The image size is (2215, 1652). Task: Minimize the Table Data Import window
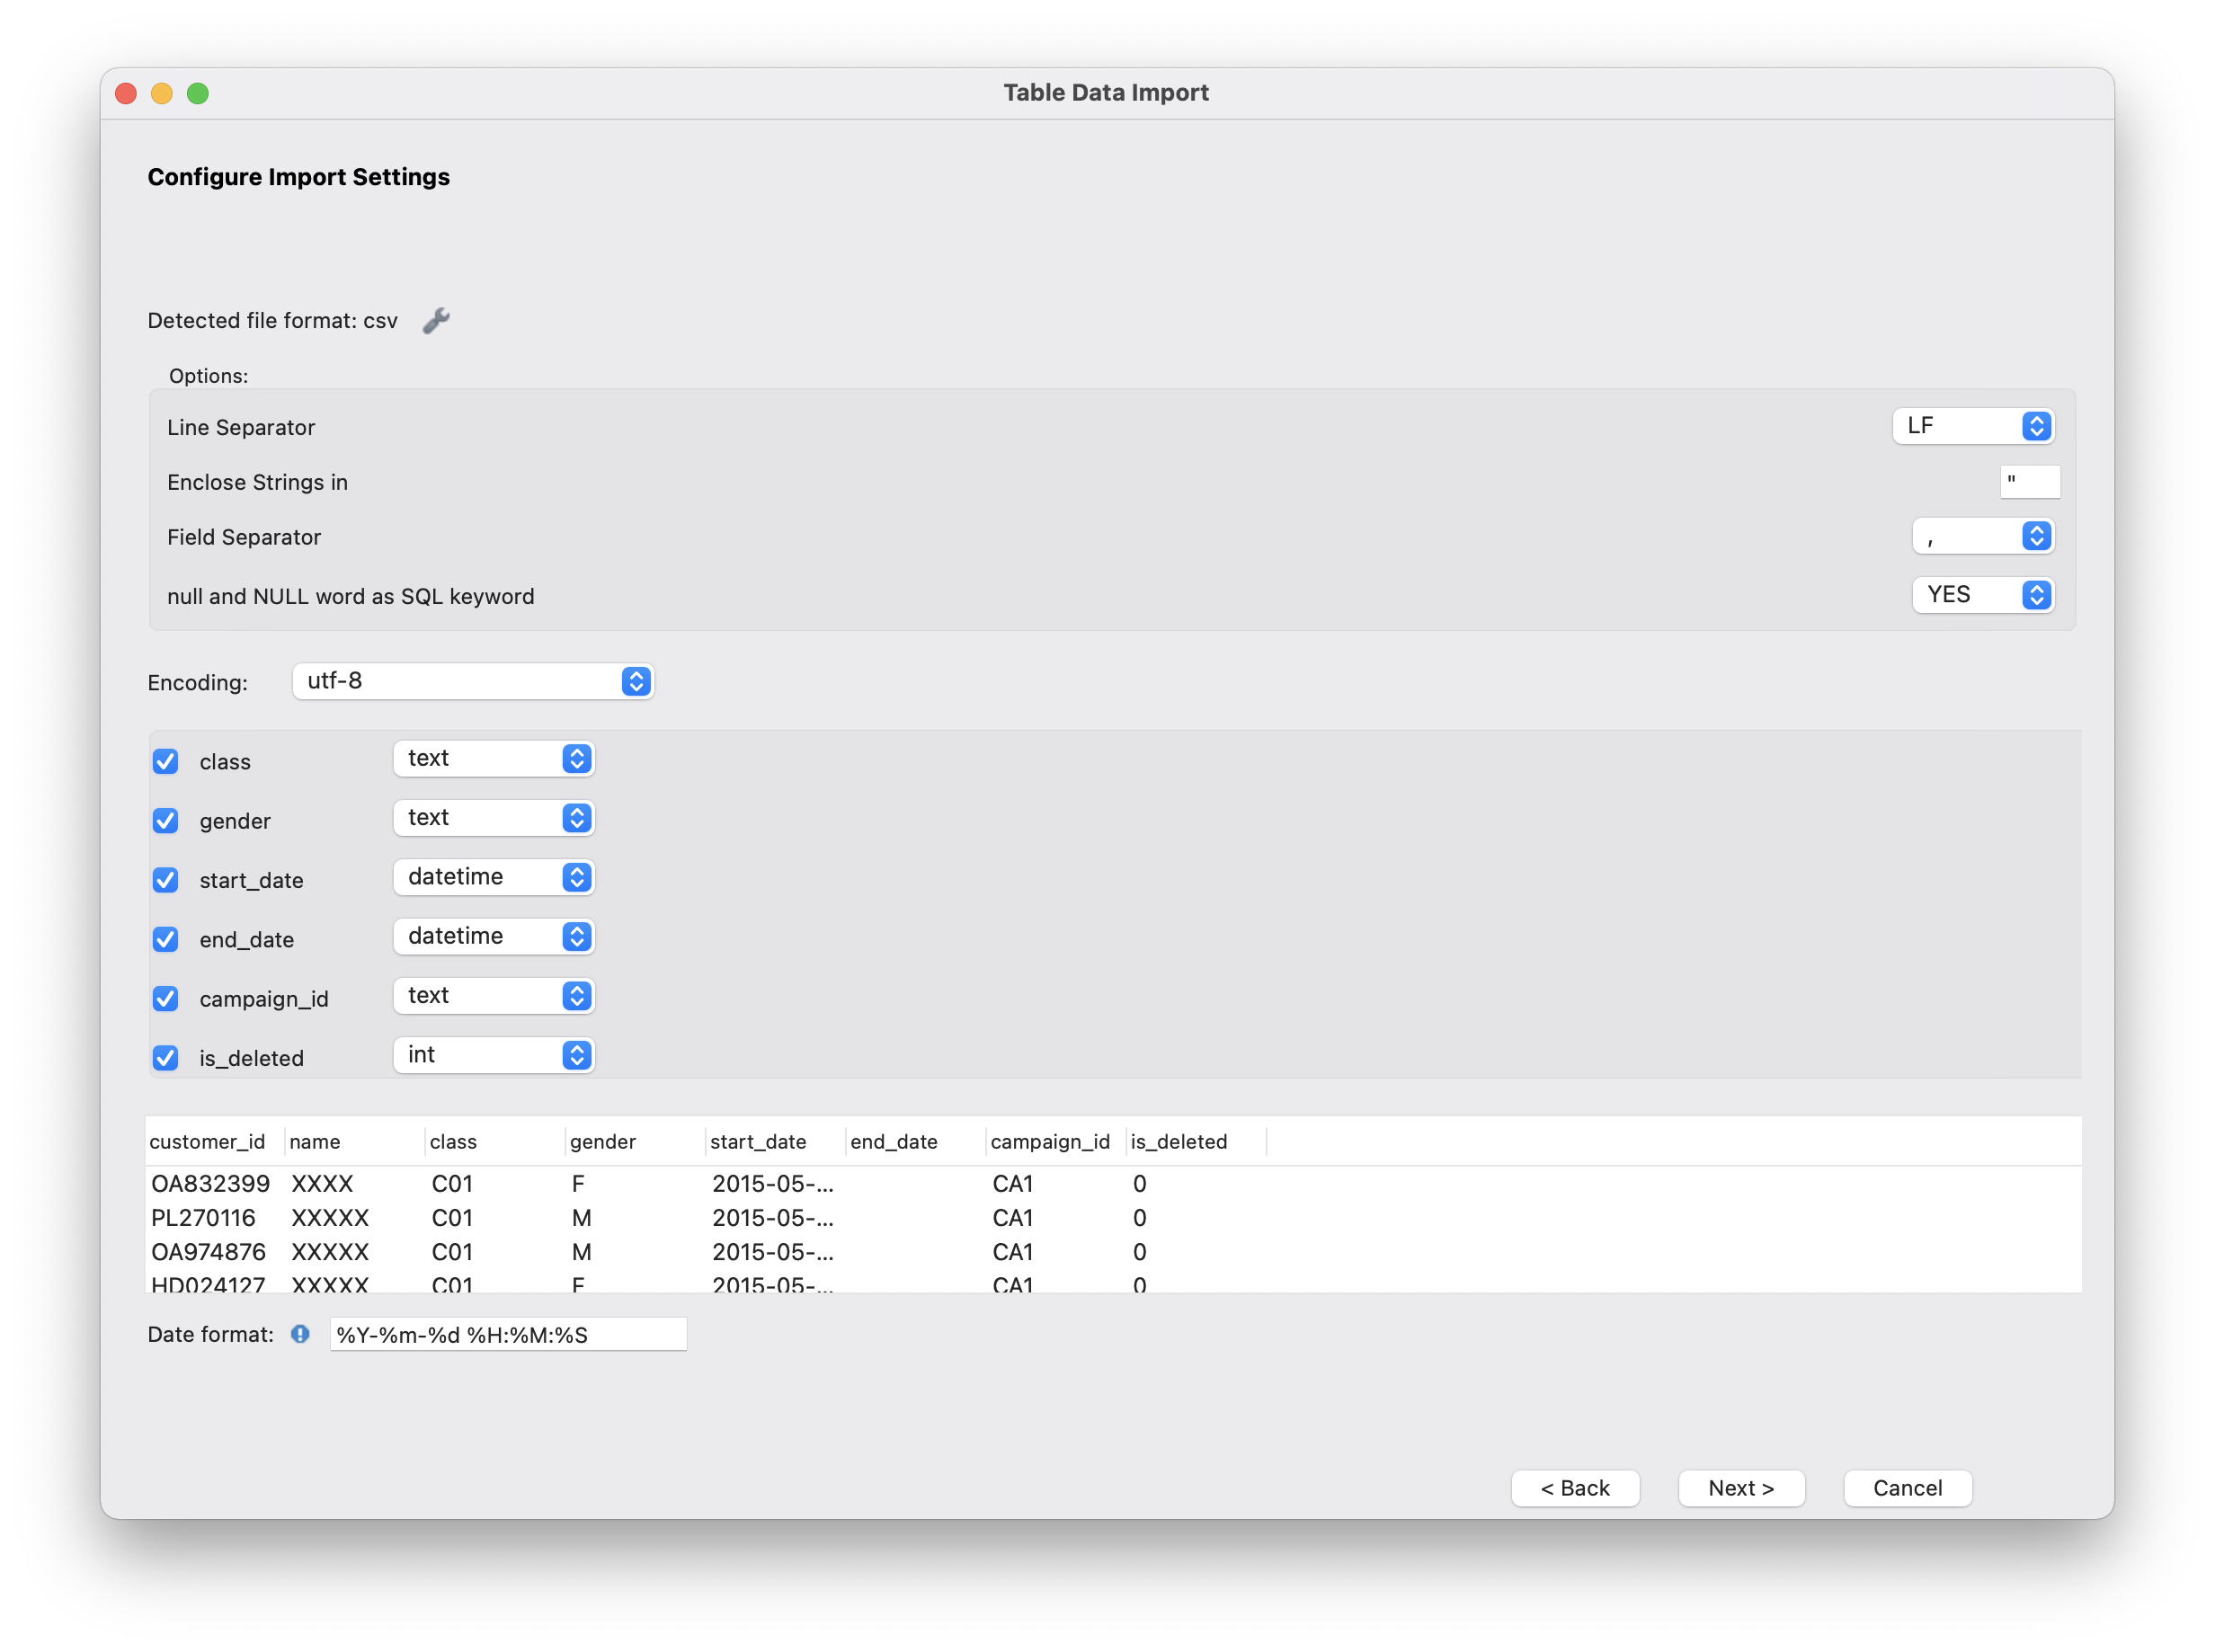point(162,93)
